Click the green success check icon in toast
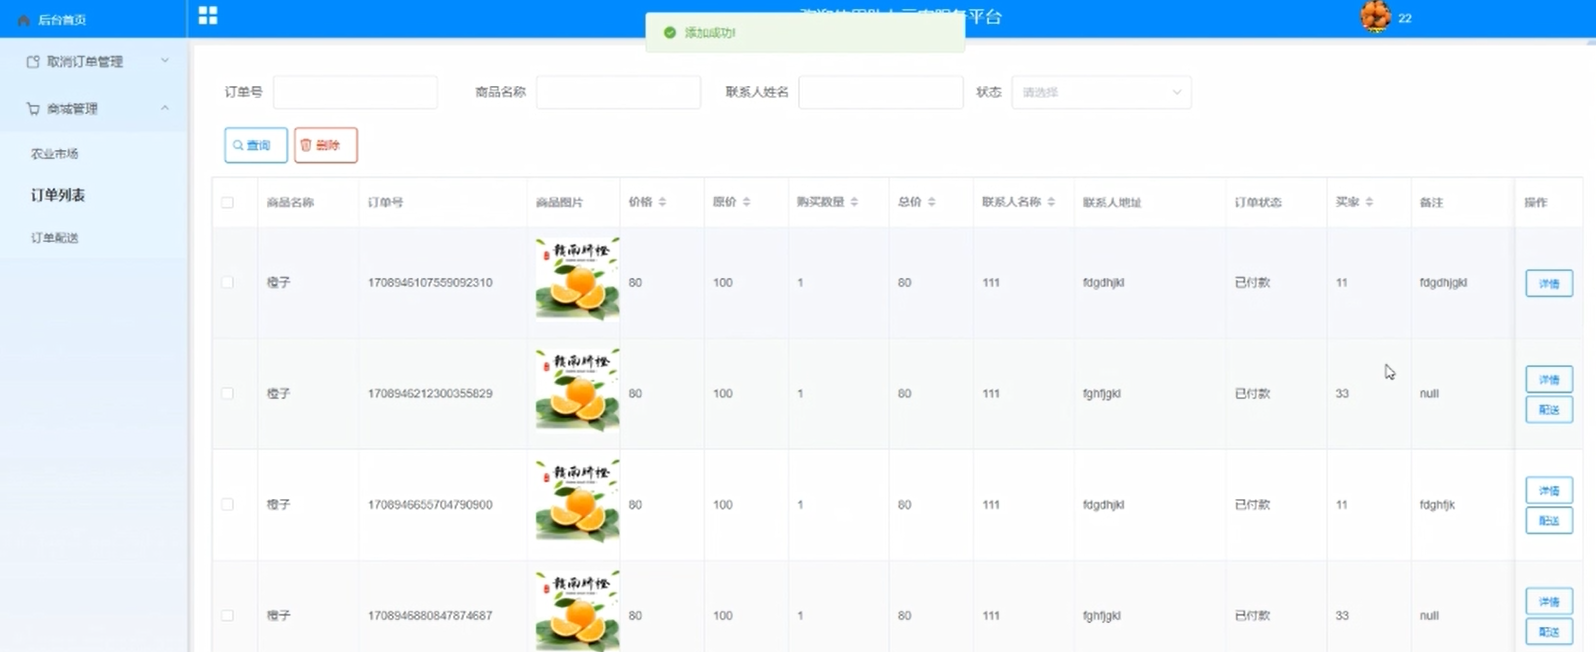Image resolution: width=1596 pixels, height=652 pixels. [x=670, y=33]
